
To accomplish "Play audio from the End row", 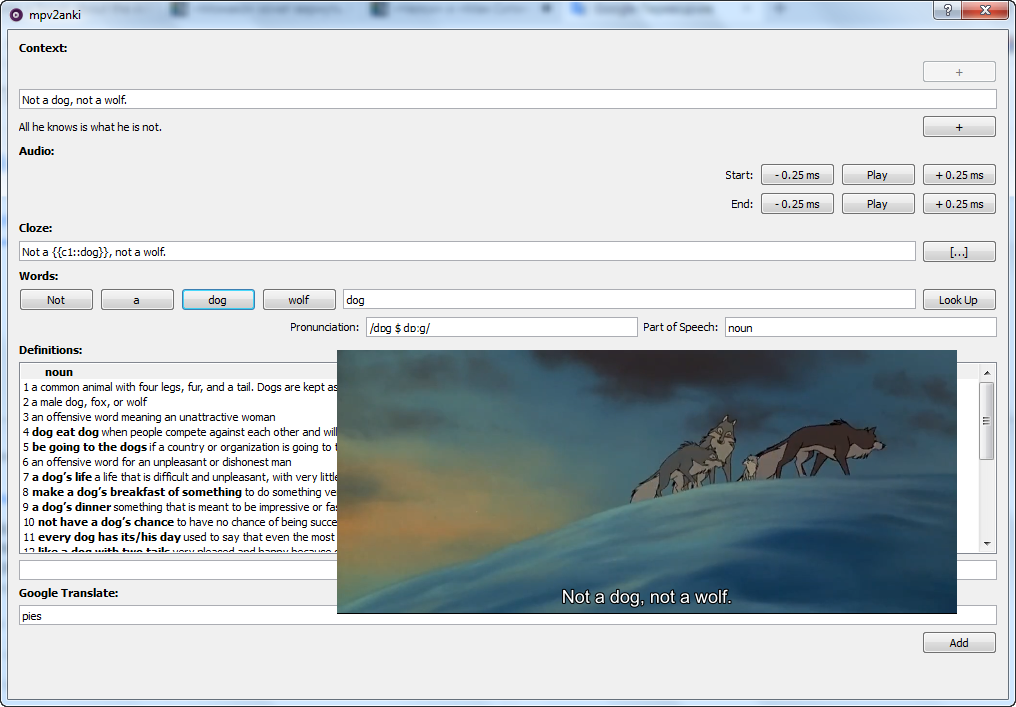I will [x=877, y=204].
